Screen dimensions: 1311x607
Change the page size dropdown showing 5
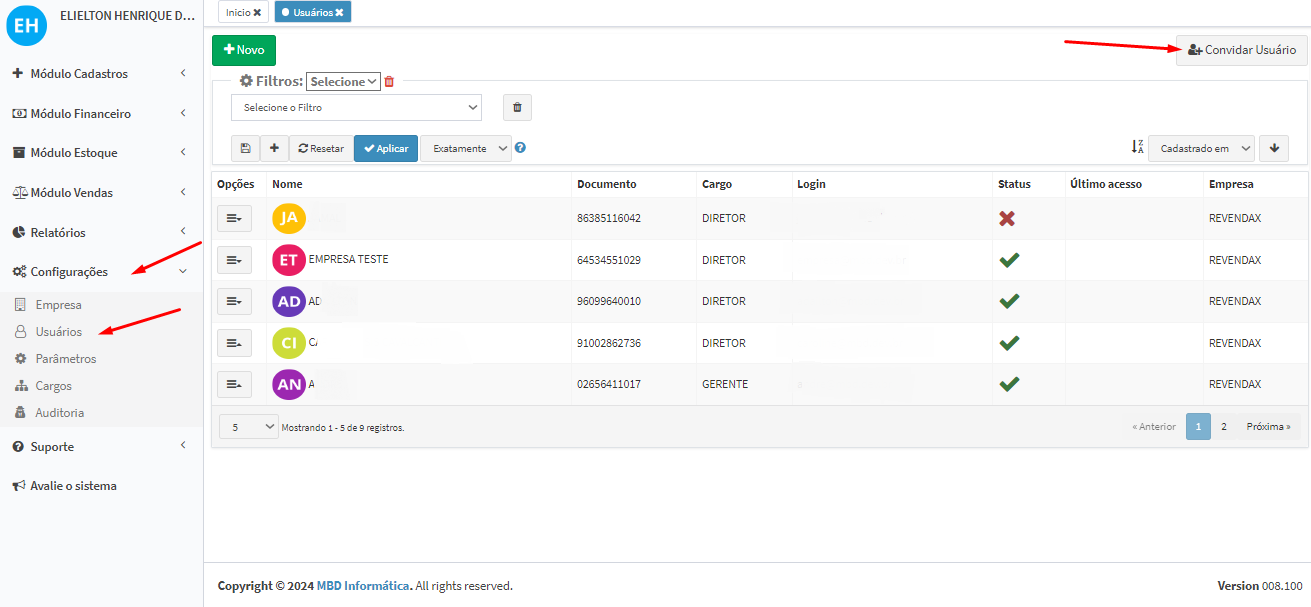coord(248,427)
